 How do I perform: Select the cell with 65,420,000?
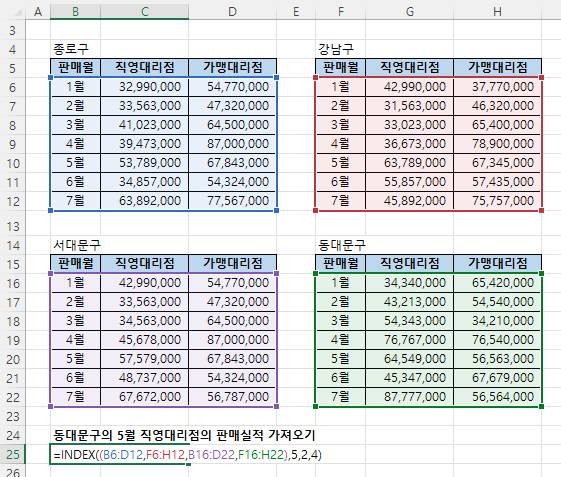[497, 283]
